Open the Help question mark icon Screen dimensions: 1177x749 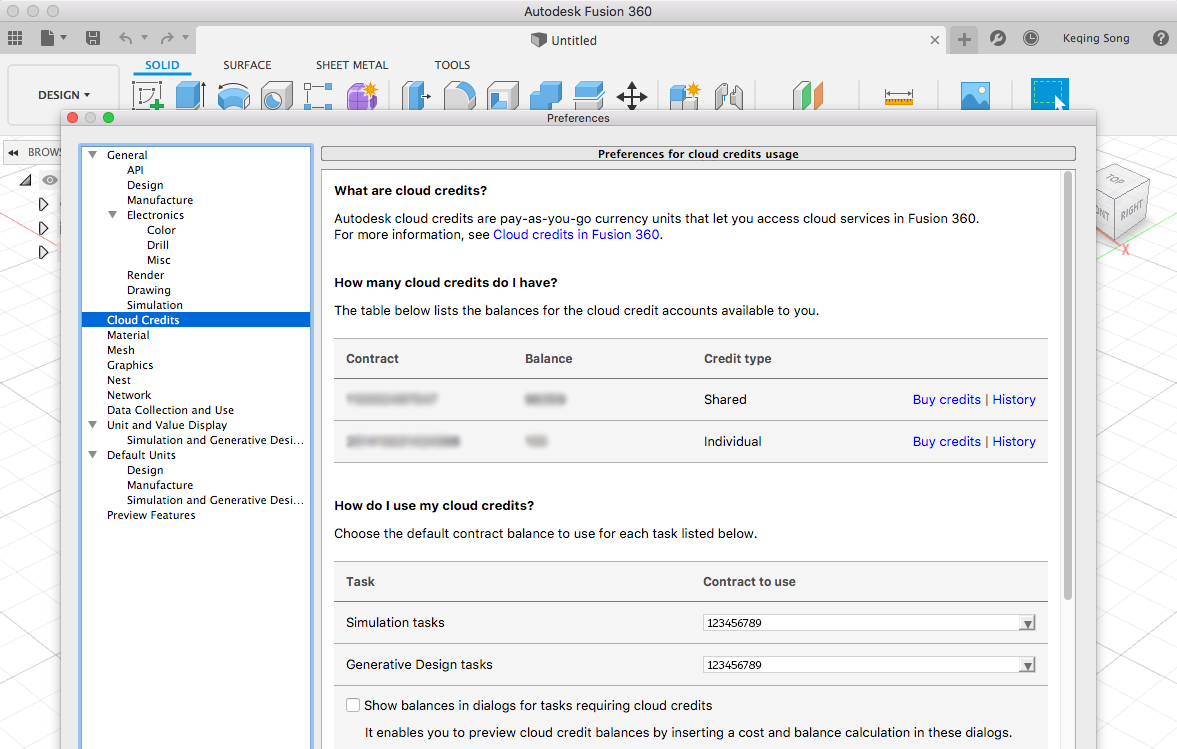pos(1160,38)
